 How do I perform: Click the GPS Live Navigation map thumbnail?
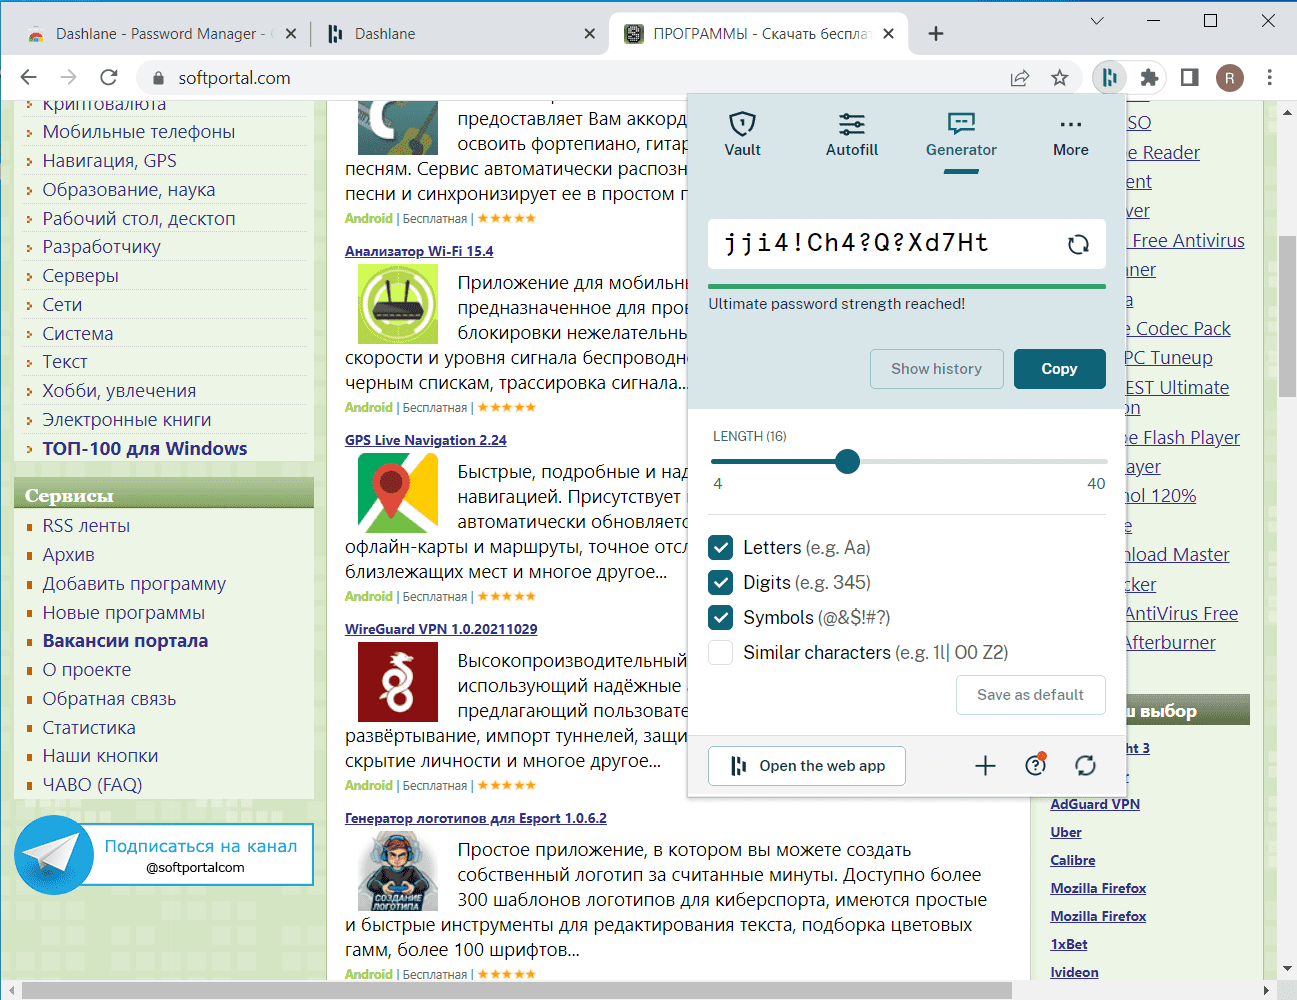(x=398, y=493)
